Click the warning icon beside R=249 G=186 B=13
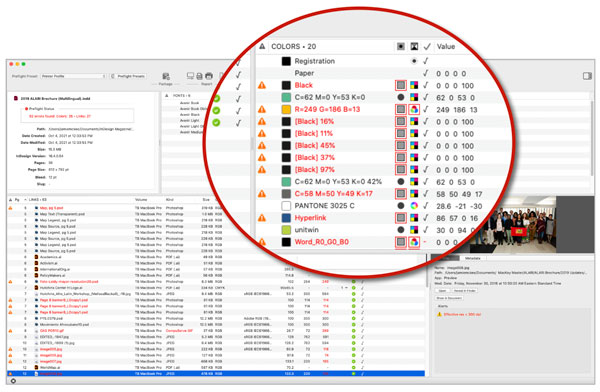600x392 pixels. [262, 109]
